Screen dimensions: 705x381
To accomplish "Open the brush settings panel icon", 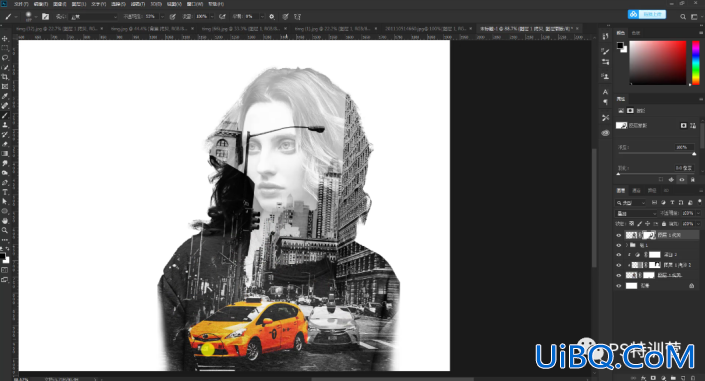I will click(45, 17).
